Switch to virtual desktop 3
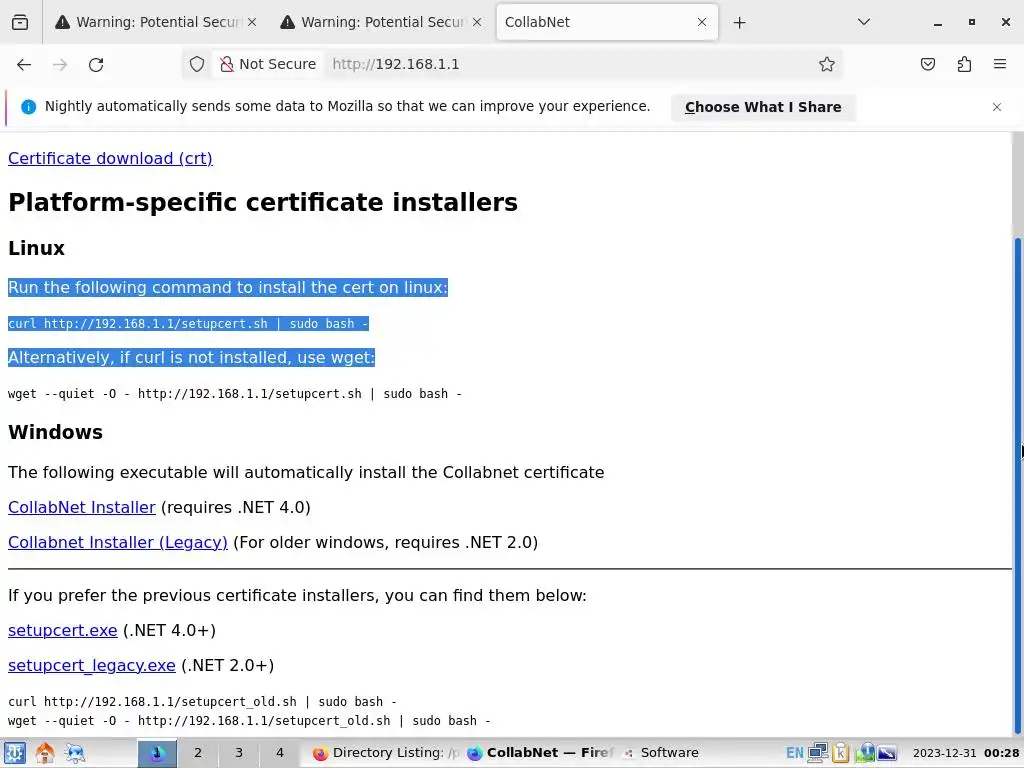Image resolution: width=1024 pixels, height=768 pixels. coord(239,753)
